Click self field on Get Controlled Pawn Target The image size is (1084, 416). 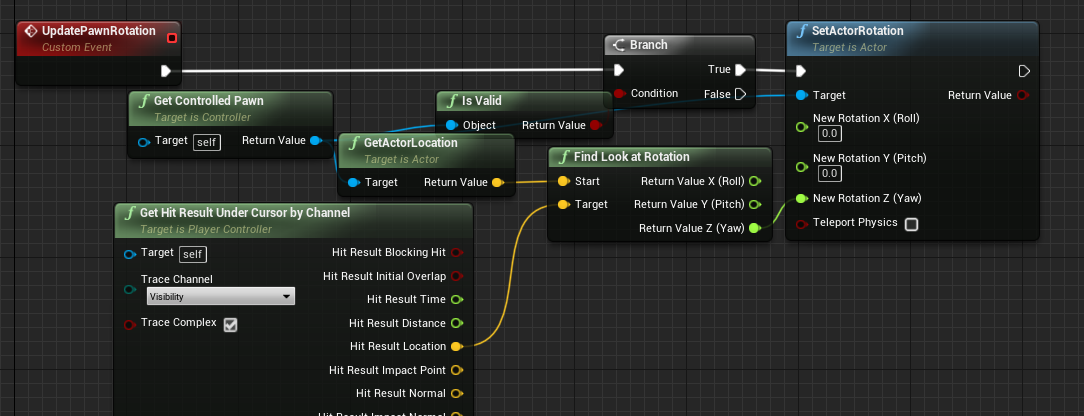207,143
